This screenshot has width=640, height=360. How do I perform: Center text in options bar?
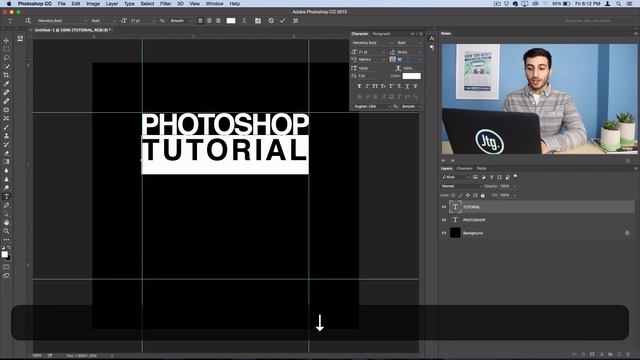coord(209,21)
